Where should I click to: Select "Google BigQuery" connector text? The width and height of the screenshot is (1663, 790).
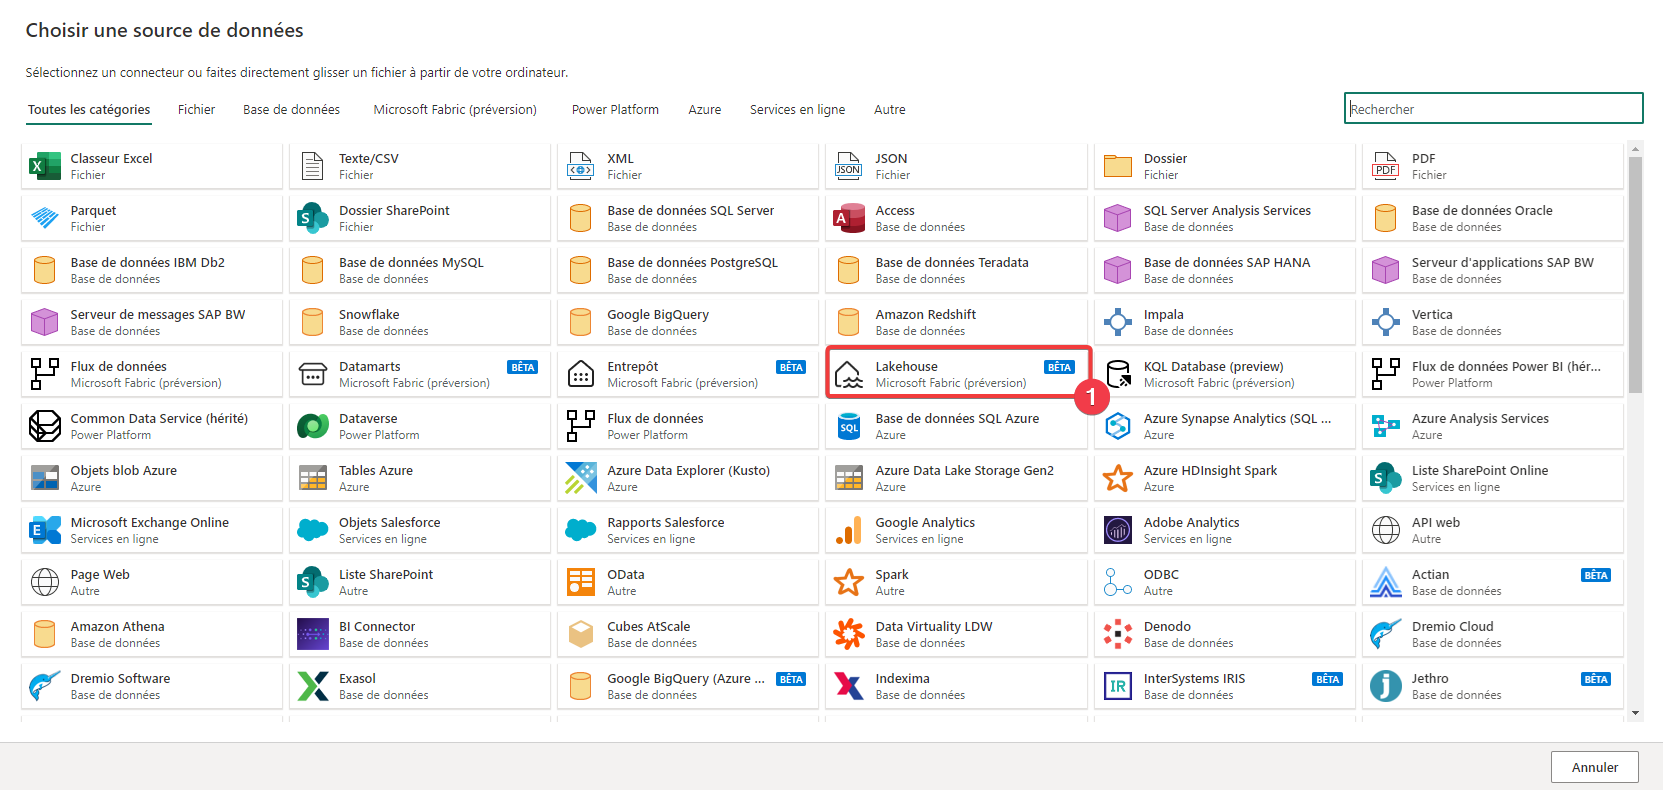click(658, 315)
